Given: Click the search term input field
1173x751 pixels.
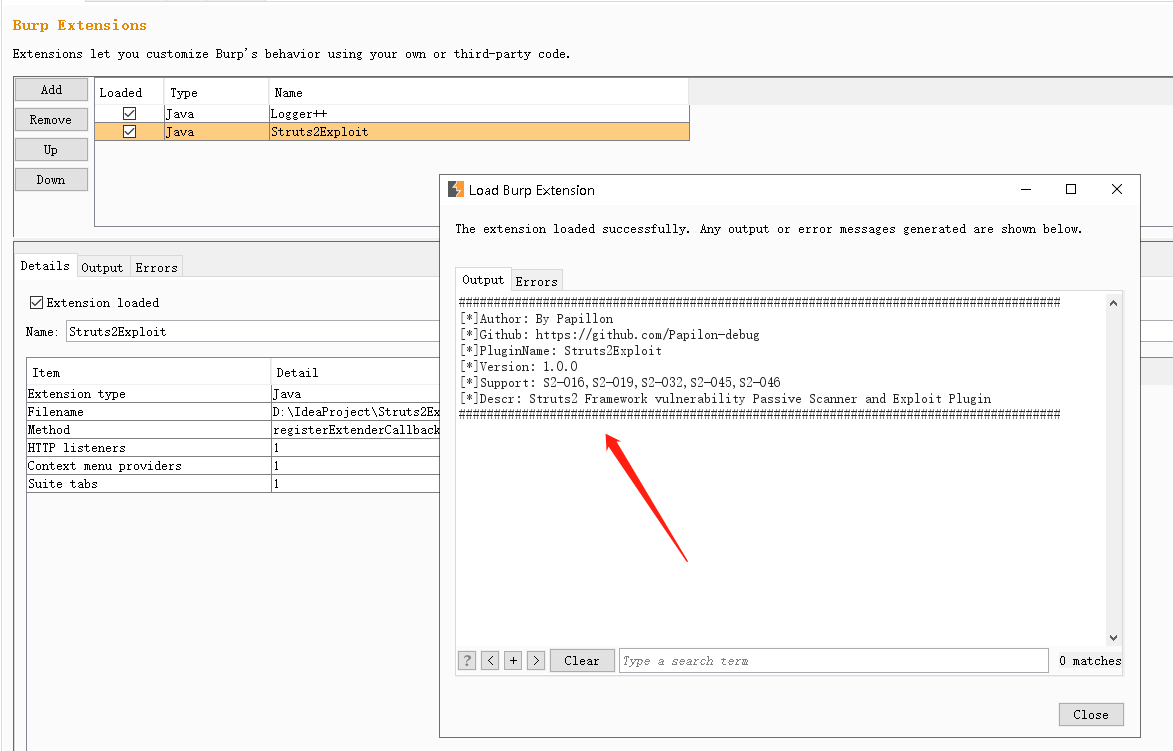Looking at the screenshot, I should coord(833,660).
